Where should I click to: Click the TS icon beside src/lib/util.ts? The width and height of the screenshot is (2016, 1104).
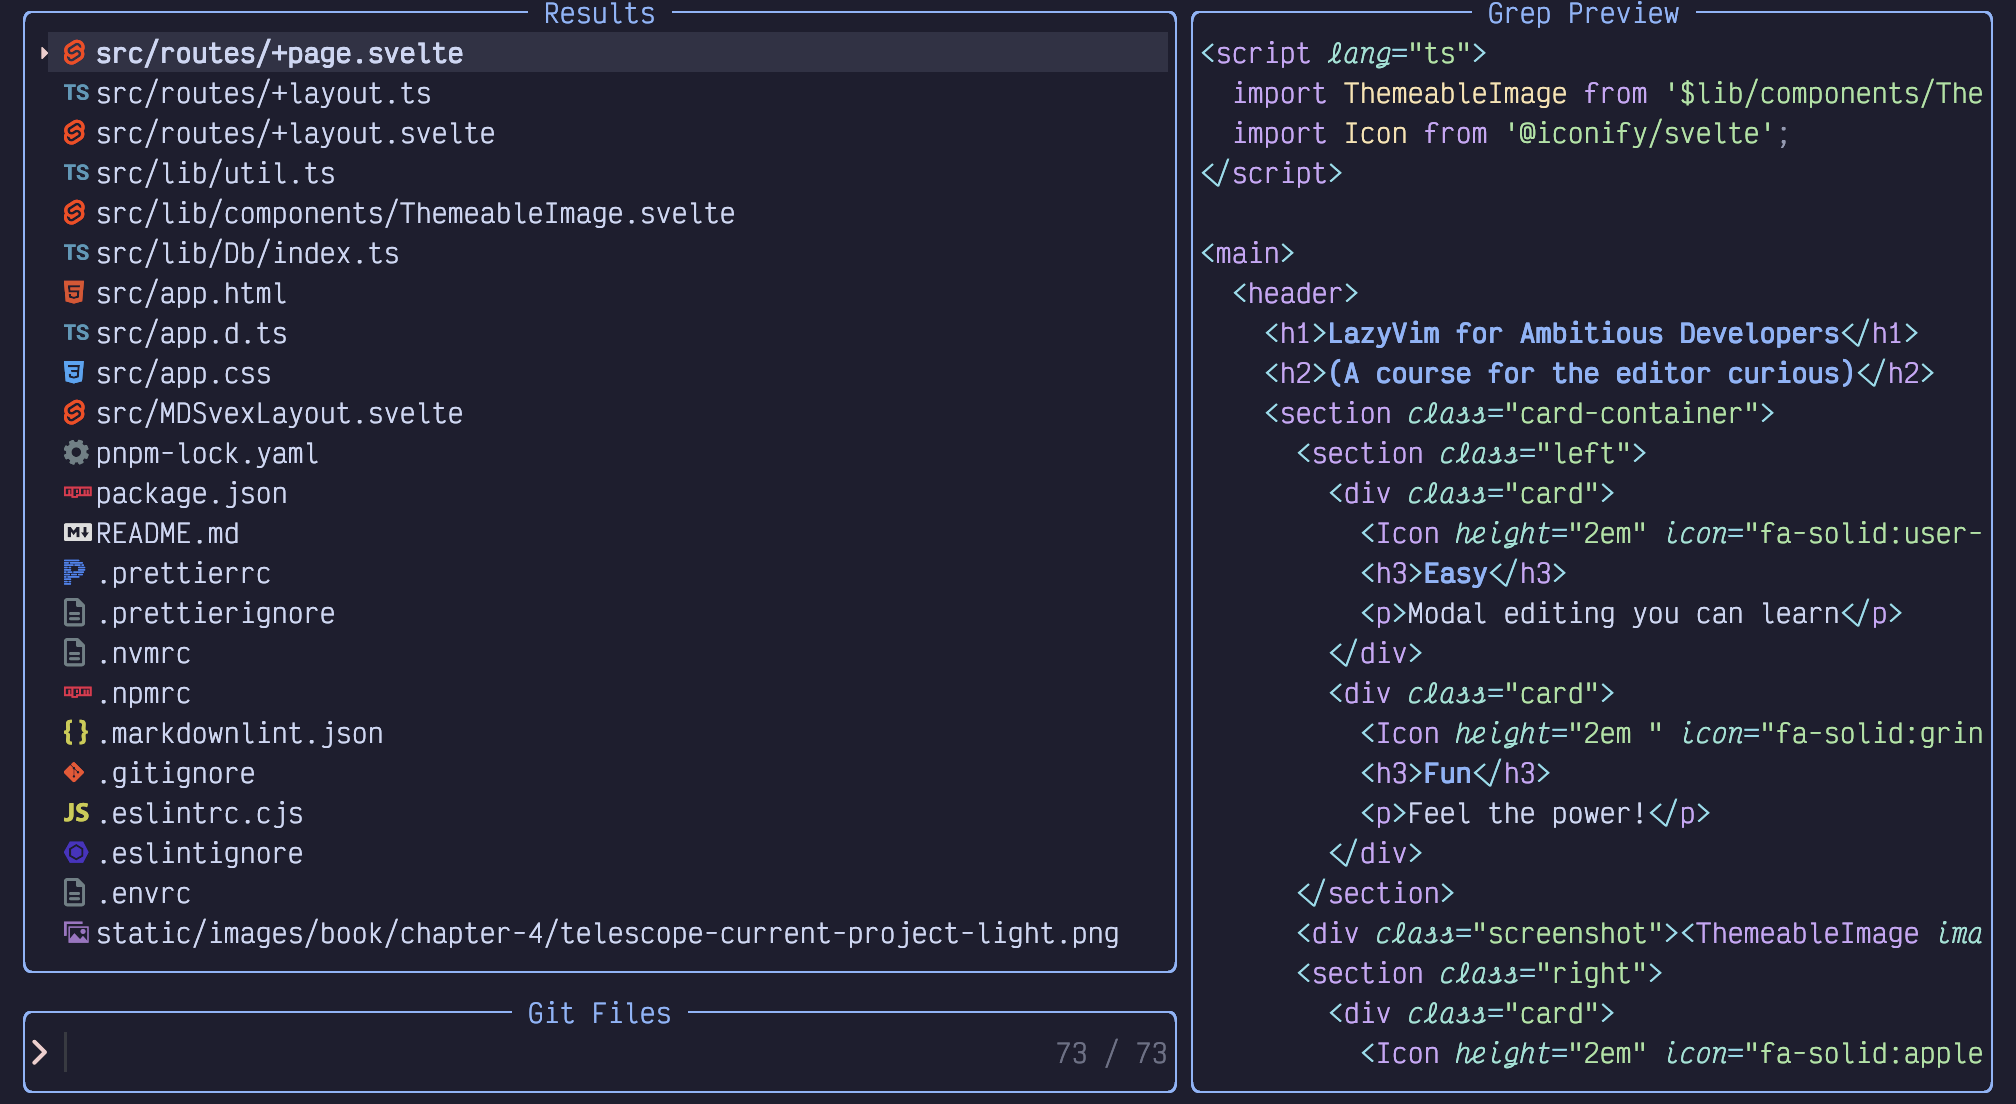(76, 173)
